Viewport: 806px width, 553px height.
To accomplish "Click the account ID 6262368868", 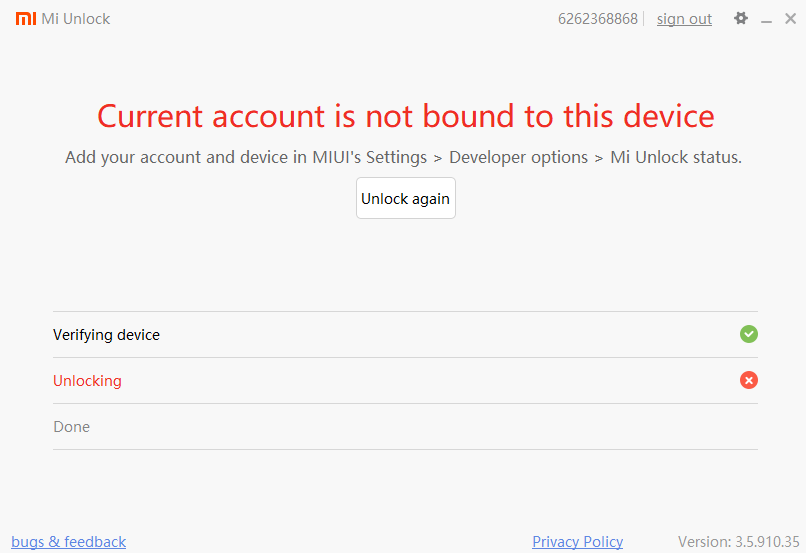I will (597, 19).
